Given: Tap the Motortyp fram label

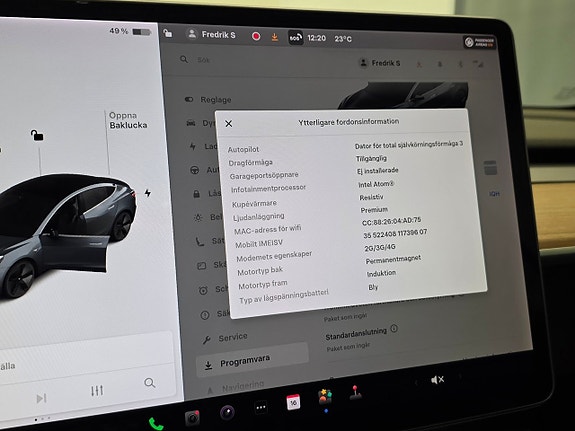Looking at the screenshot, I should (263, 285).
